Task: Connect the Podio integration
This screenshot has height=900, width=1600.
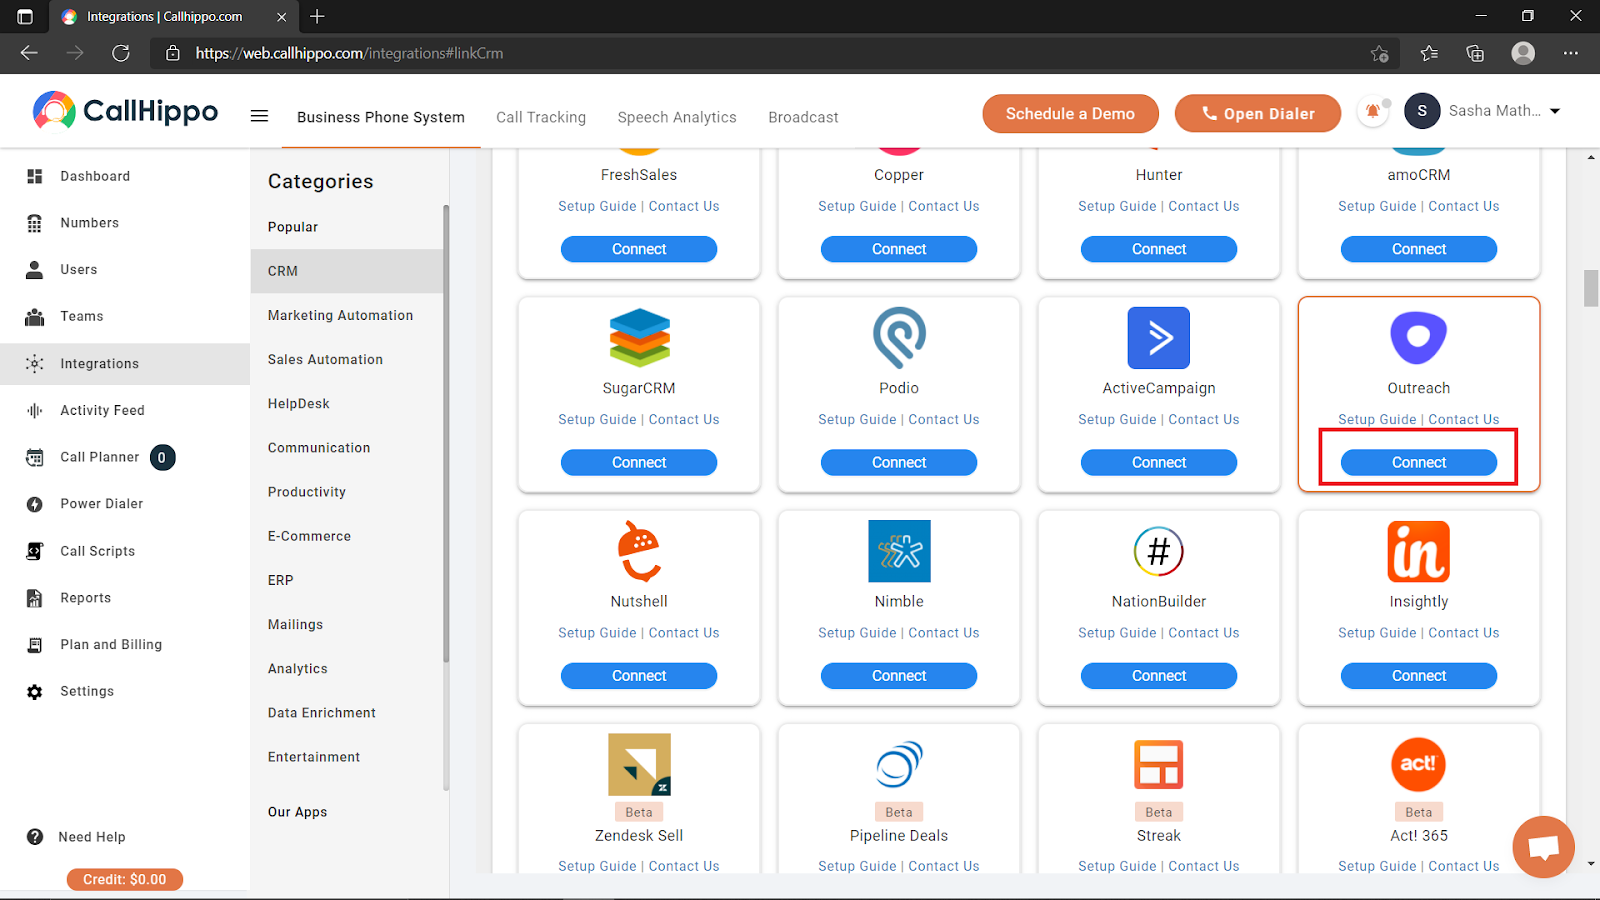Action: [899, 462]
